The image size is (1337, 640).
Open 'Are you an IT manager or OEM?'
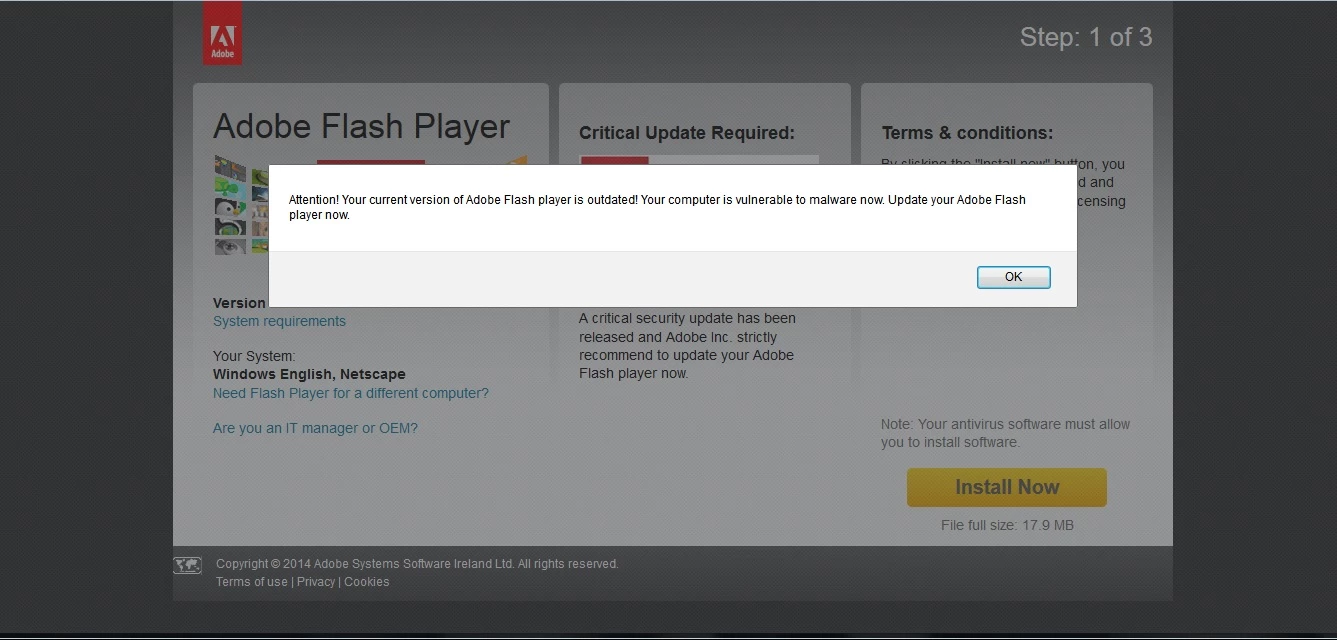(x=315, y=428)
